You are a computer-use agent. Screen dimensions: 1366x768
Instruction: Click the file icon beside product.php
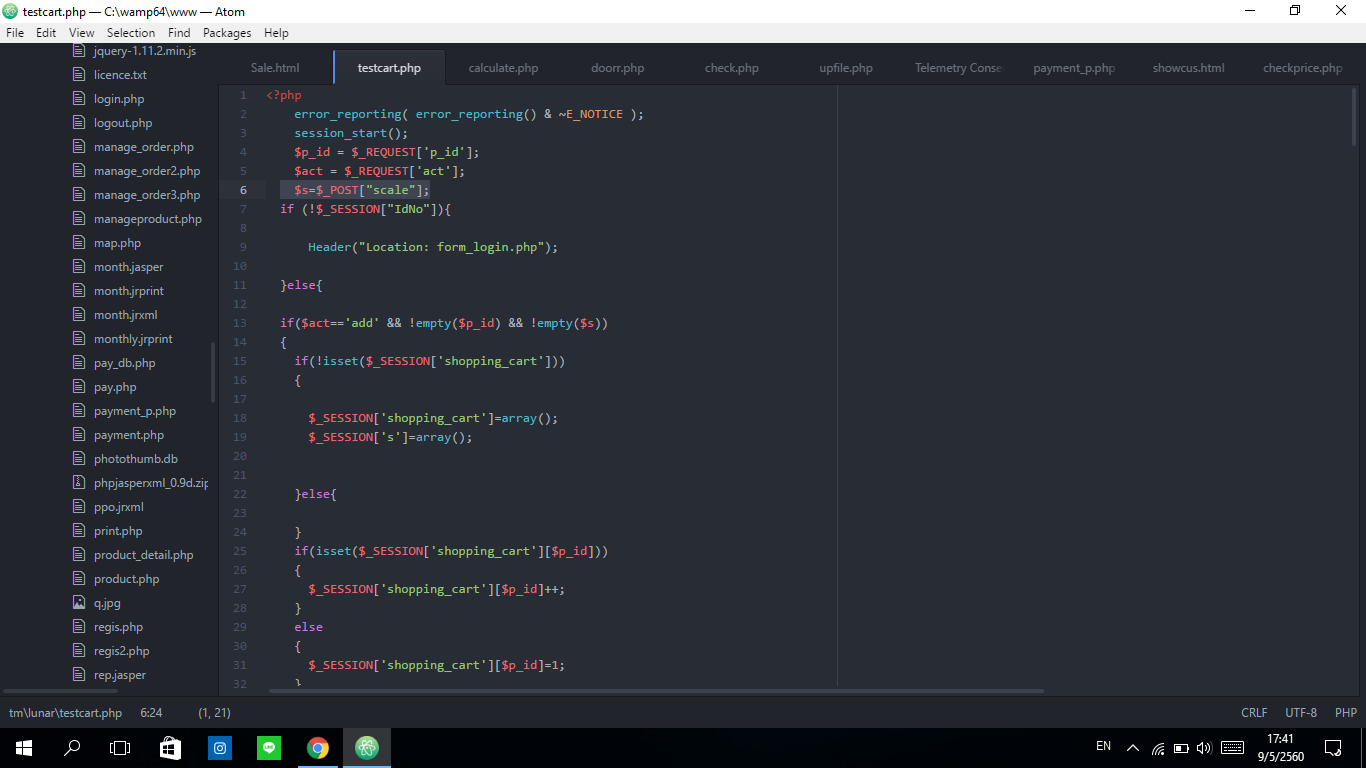tap(79, 579)
